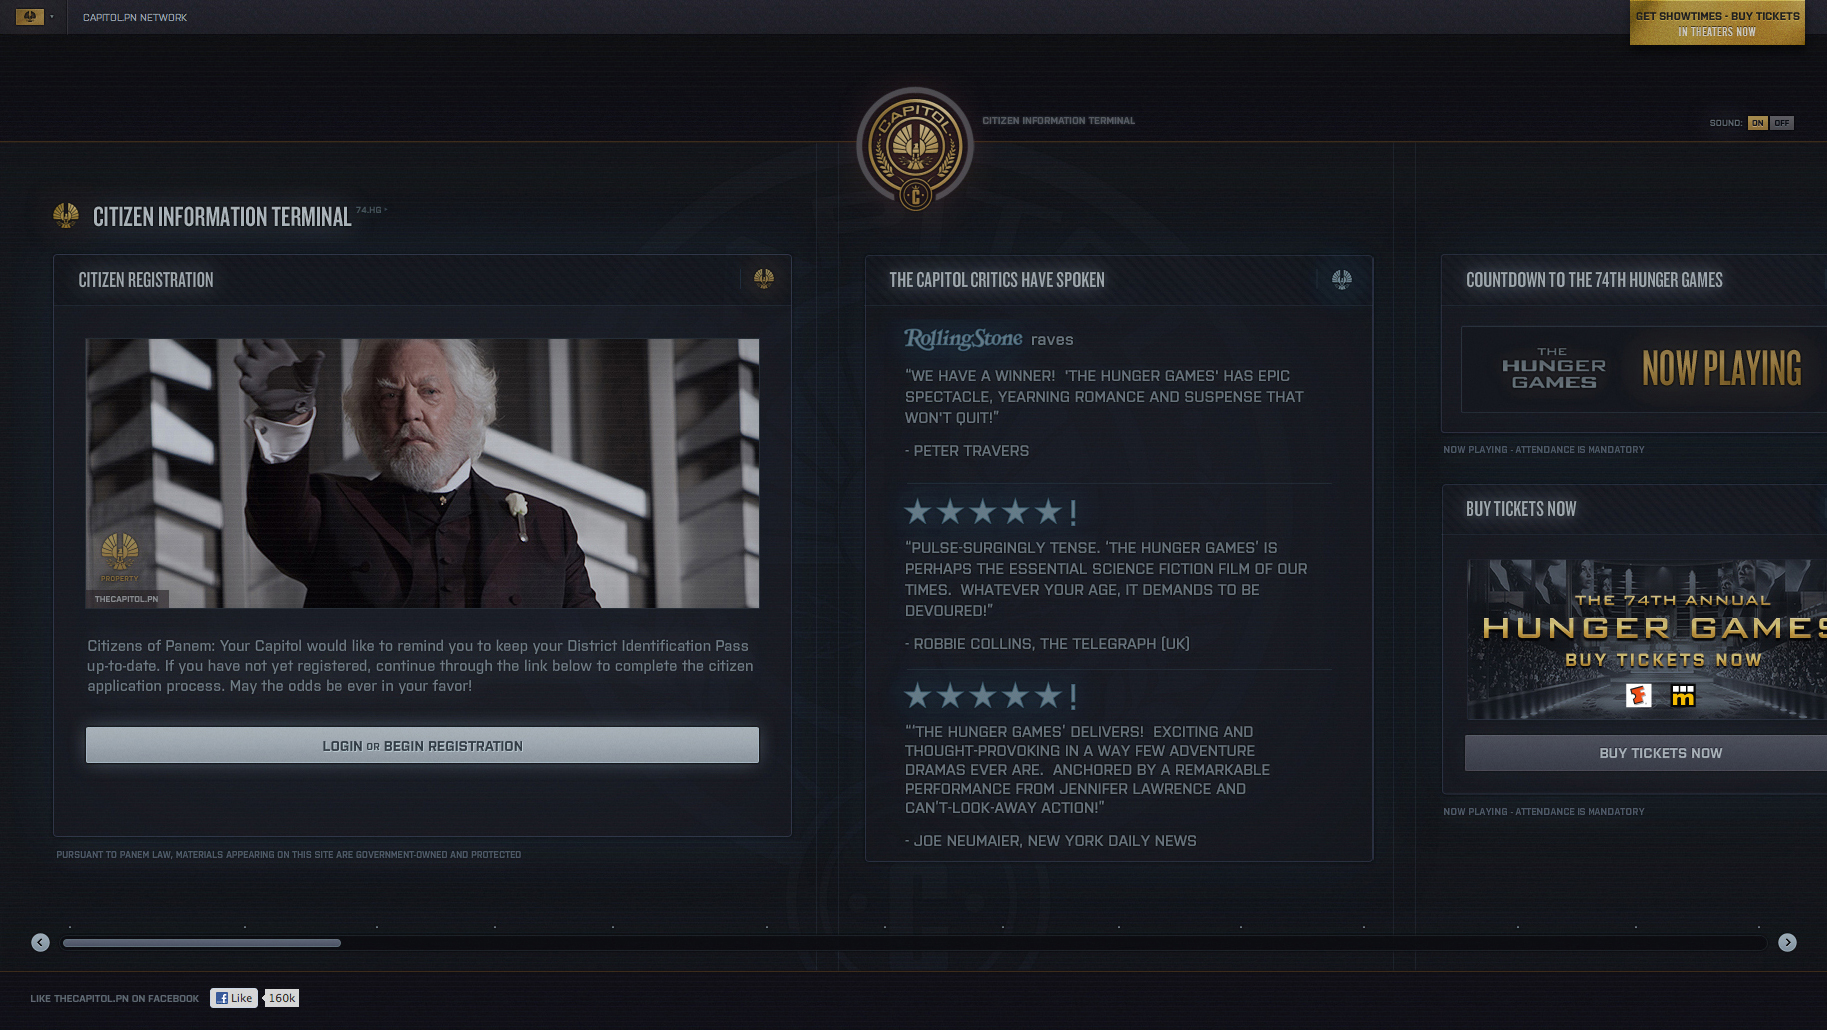Click the scroll right arrow button
The width and height of the screenshot is (1827, 1030).
(1787, 942)
